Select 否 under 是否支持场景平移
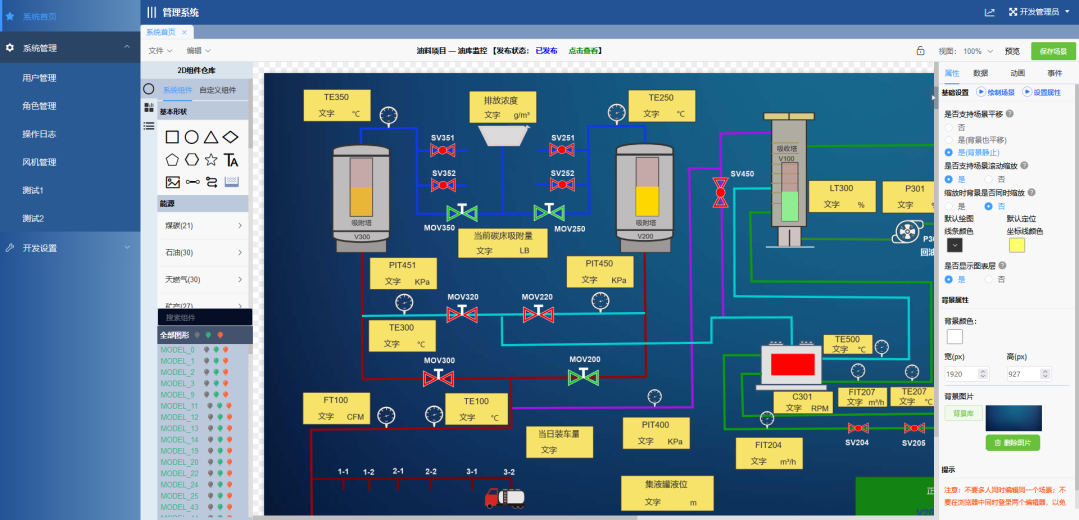The image size is (1079, 520). (x=950, y=128)
